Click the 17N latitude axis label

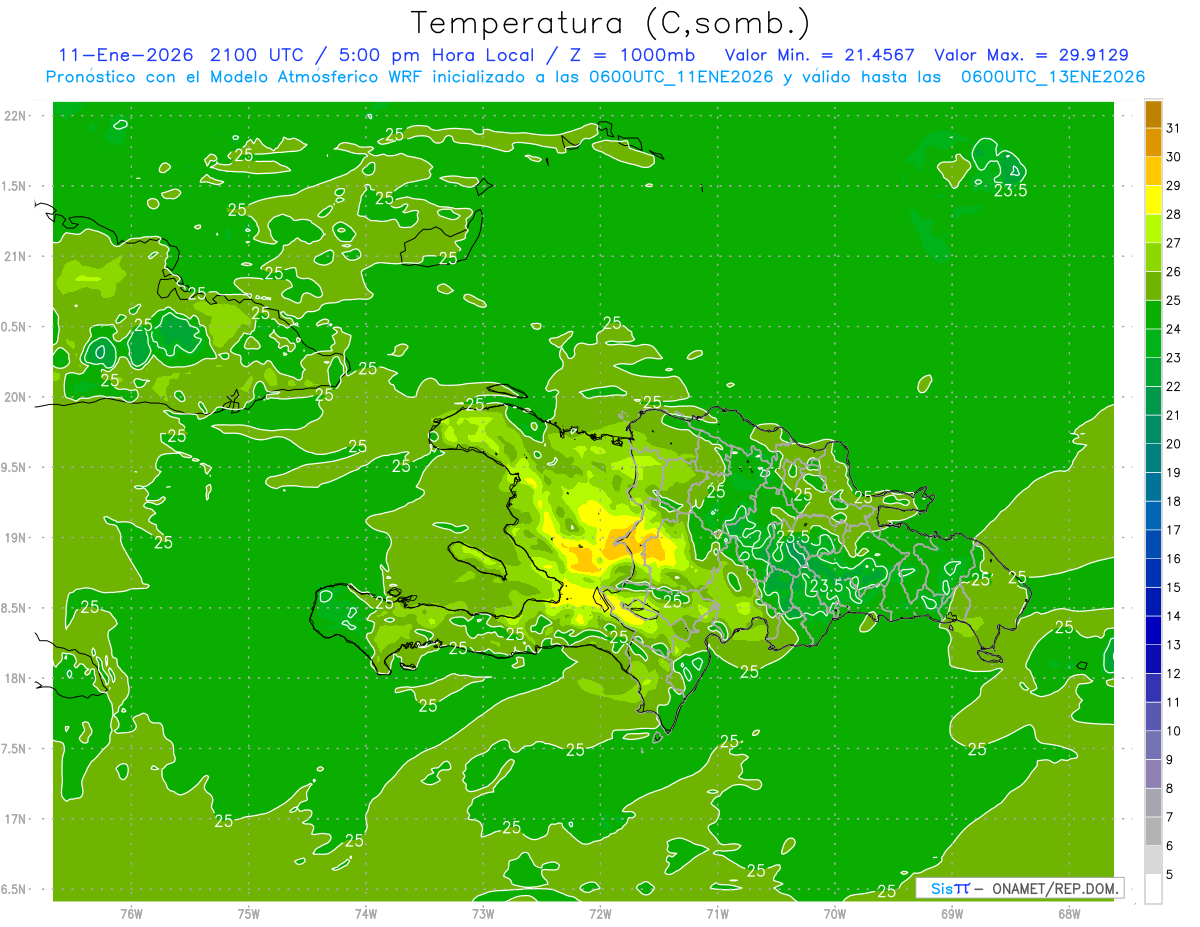[x=17, y=819]
